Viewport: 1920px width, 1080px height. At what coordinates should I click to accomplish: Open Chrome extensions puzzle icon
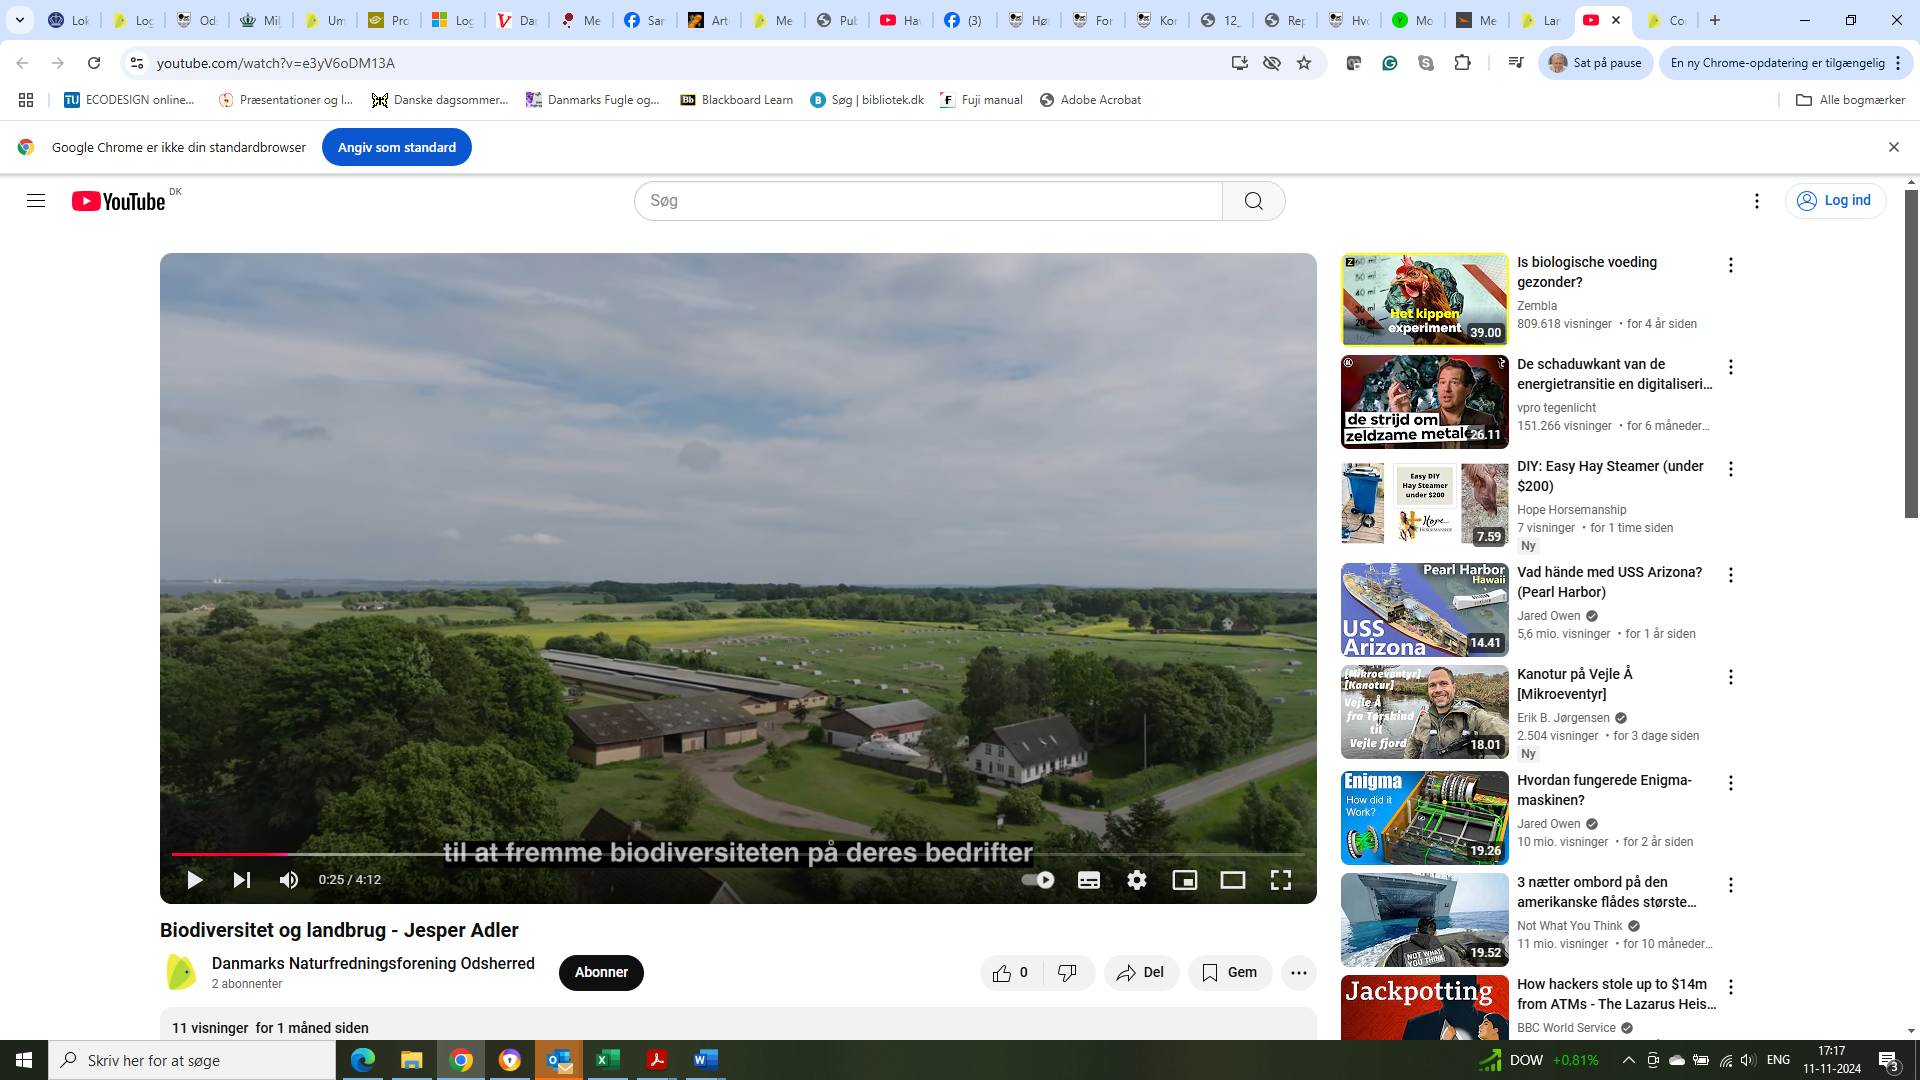click(x=1462, y=63)
